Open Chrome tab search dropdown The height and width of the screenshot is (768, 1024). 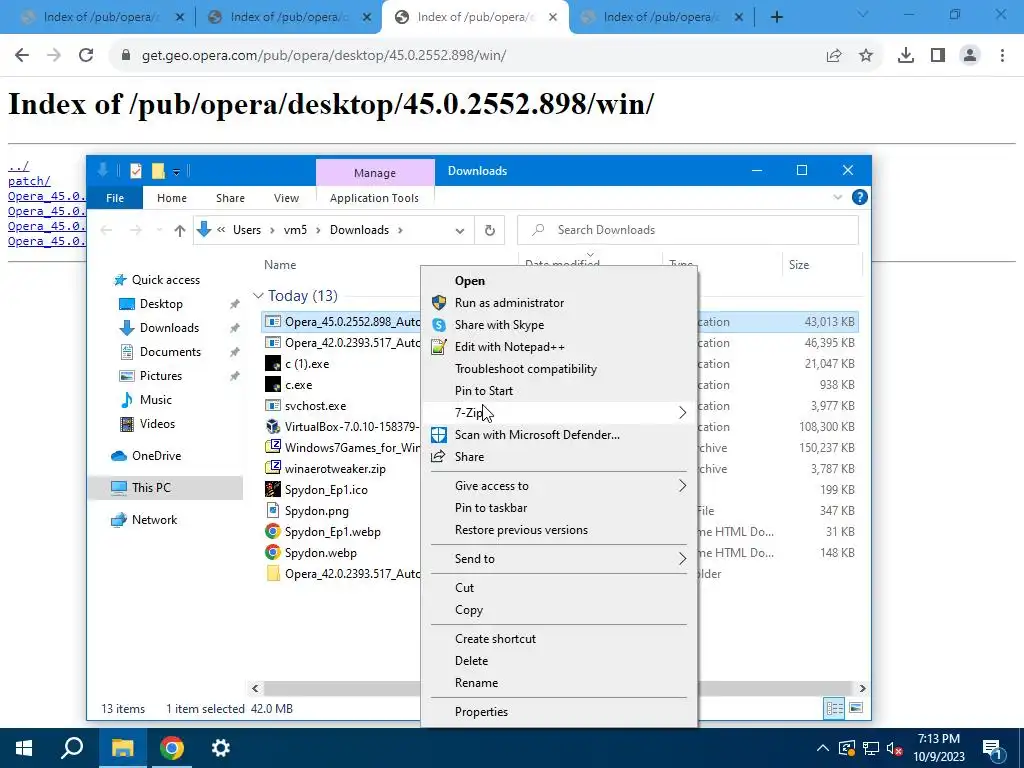point(862,14)
